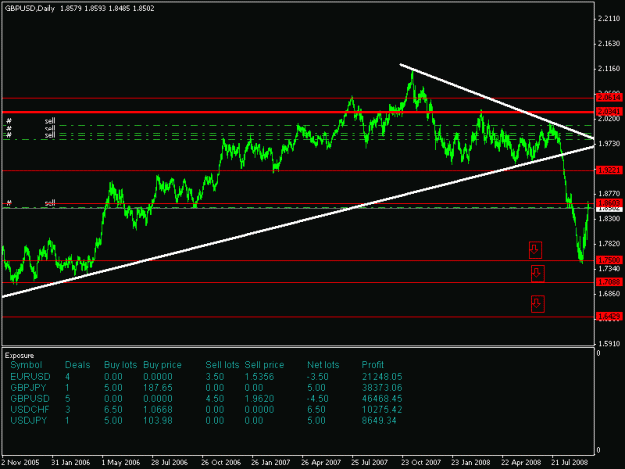The width and height of the screenshot is (625, 469).
Task: Select the GBPUSD symbol in Exposure table
Action: pos(30,398)
